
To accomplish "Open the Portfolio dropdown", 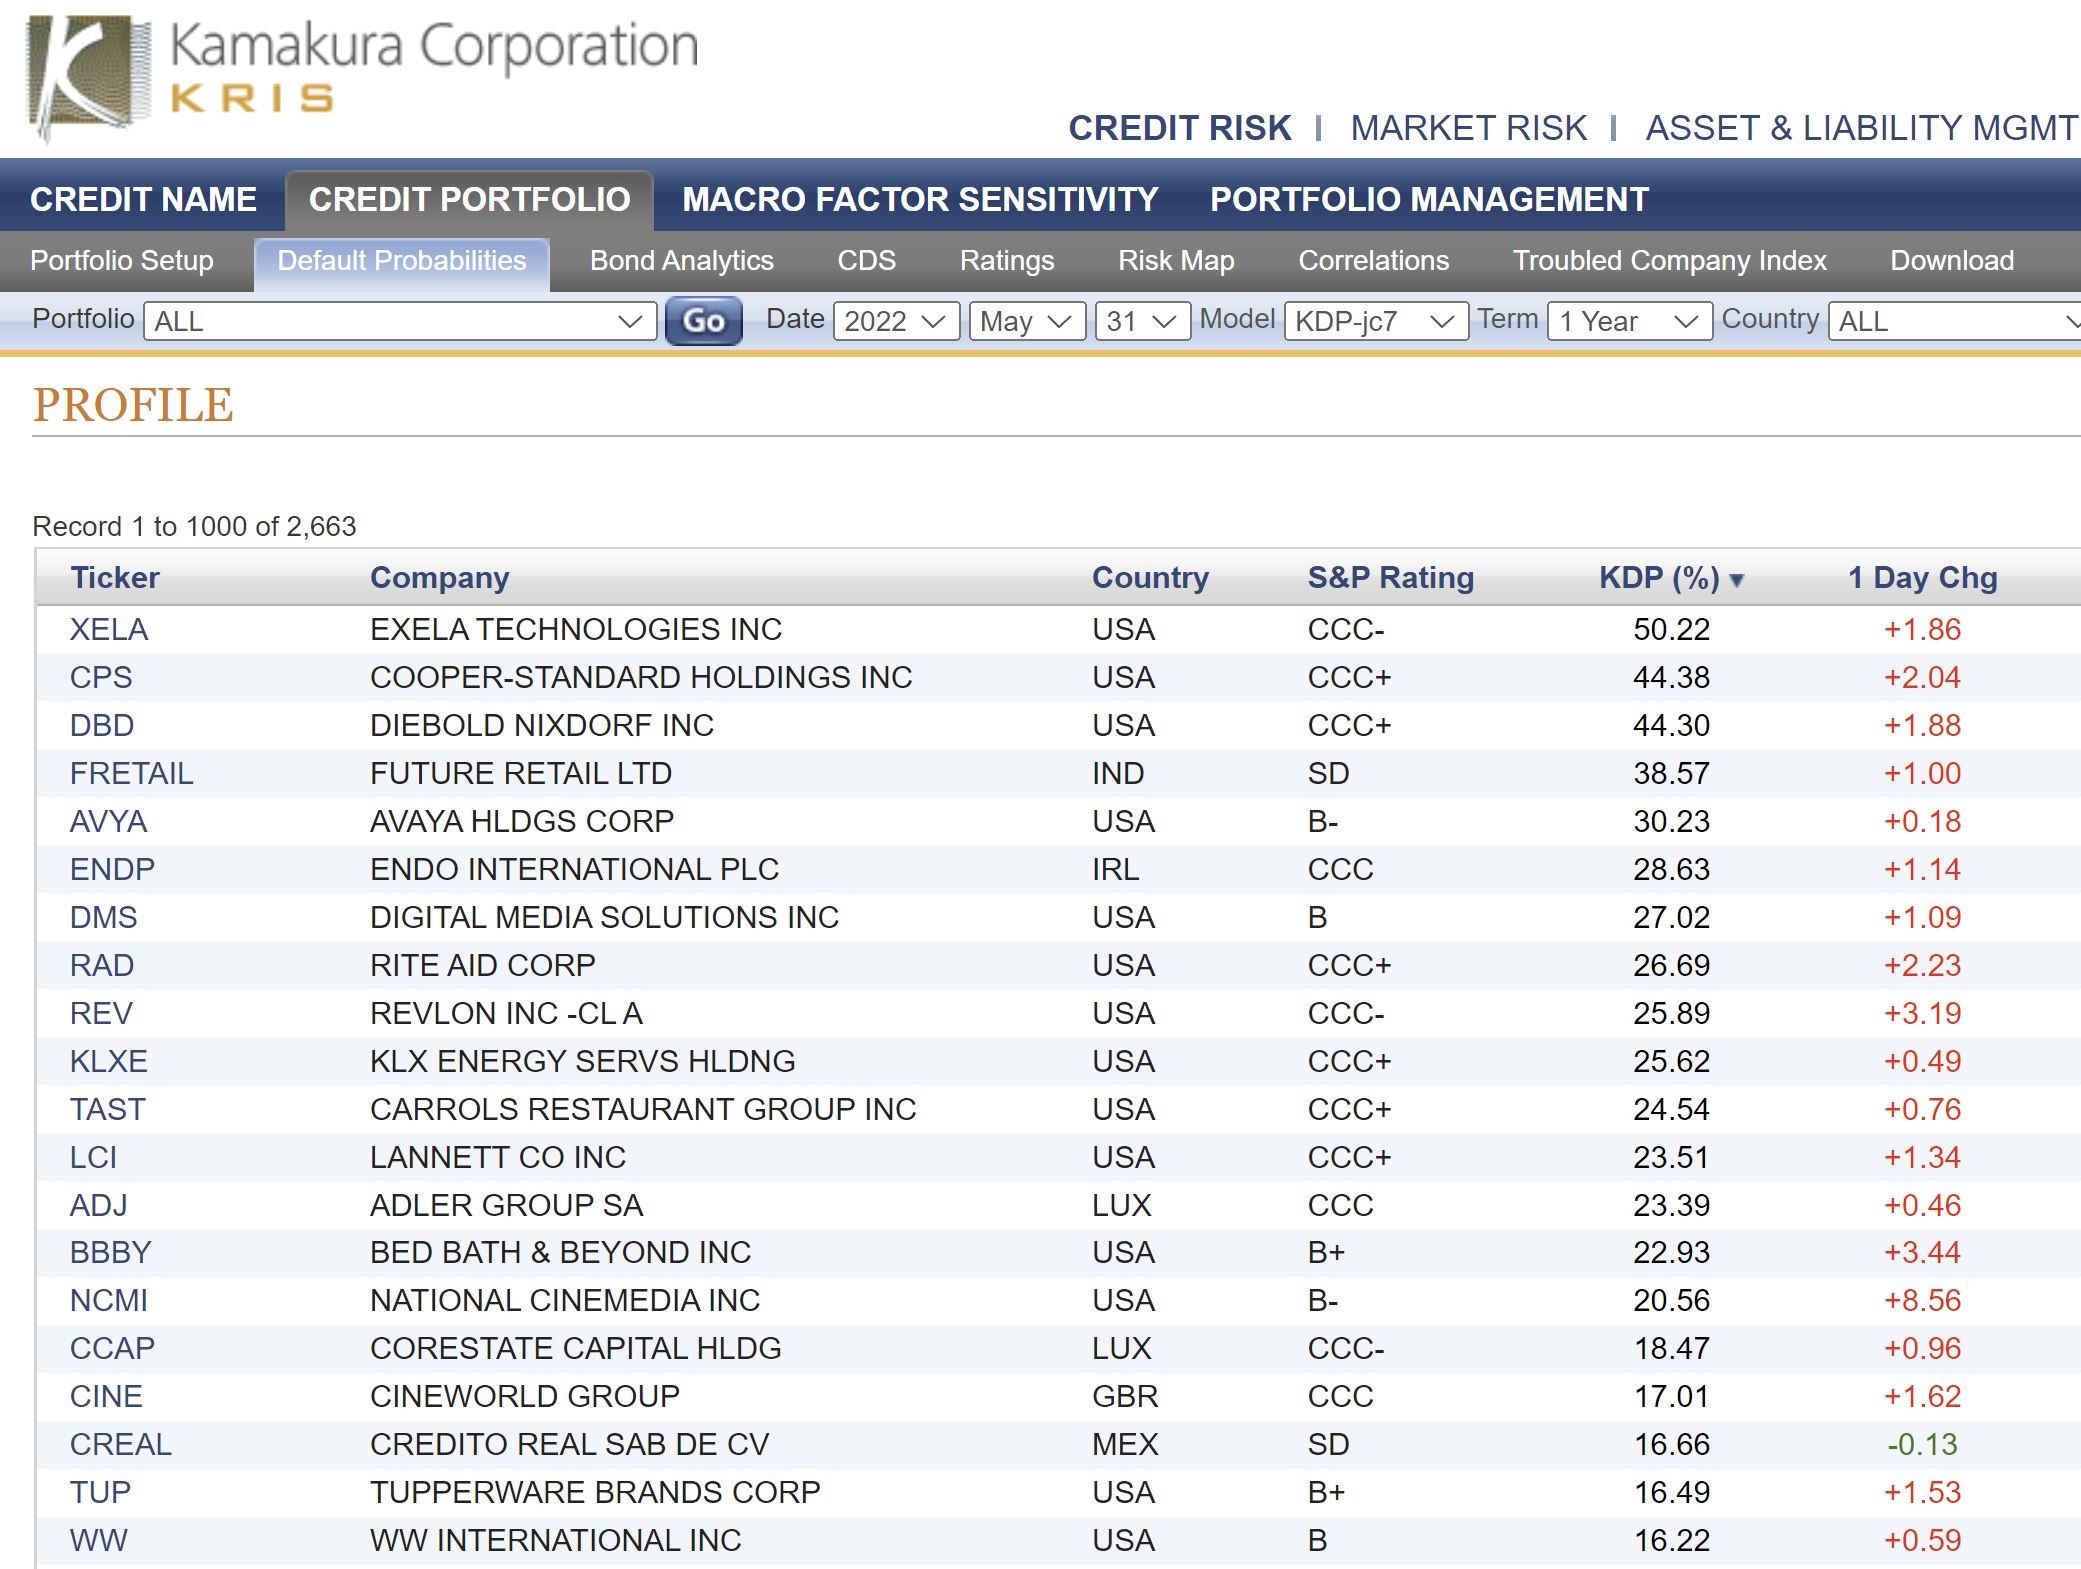I will click(399, 321).
